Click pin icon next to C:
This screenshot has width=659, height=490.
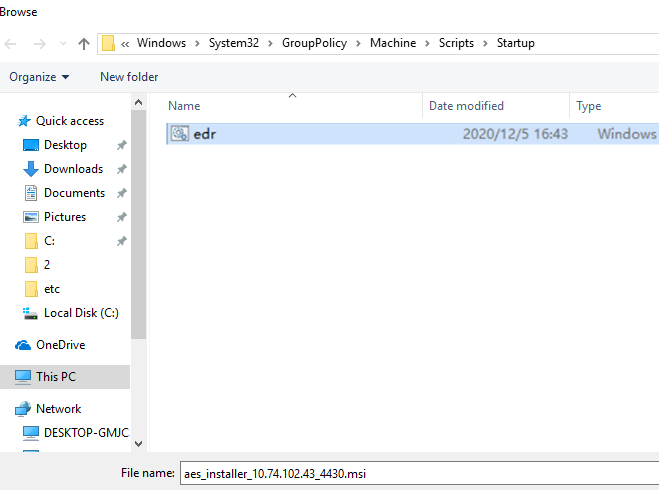(121, 241)
